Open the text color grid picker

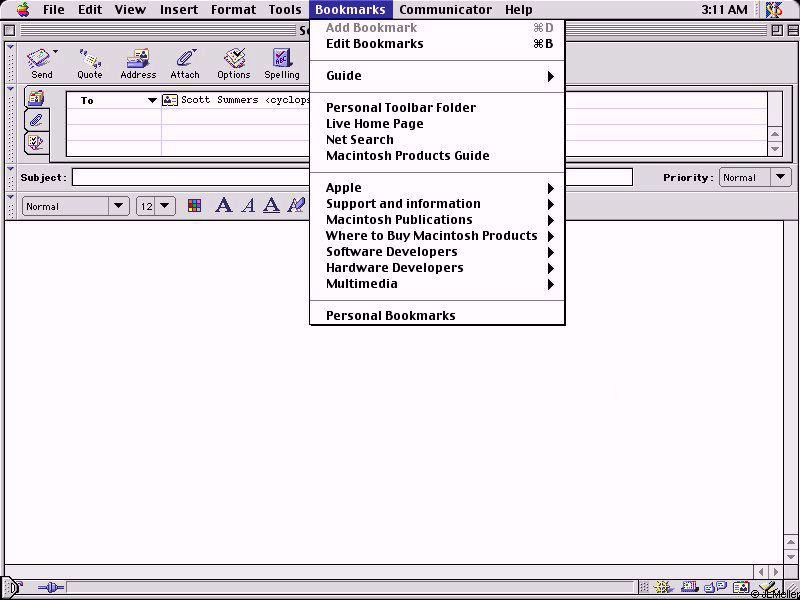pyautogui.click(x=194, y=206)
